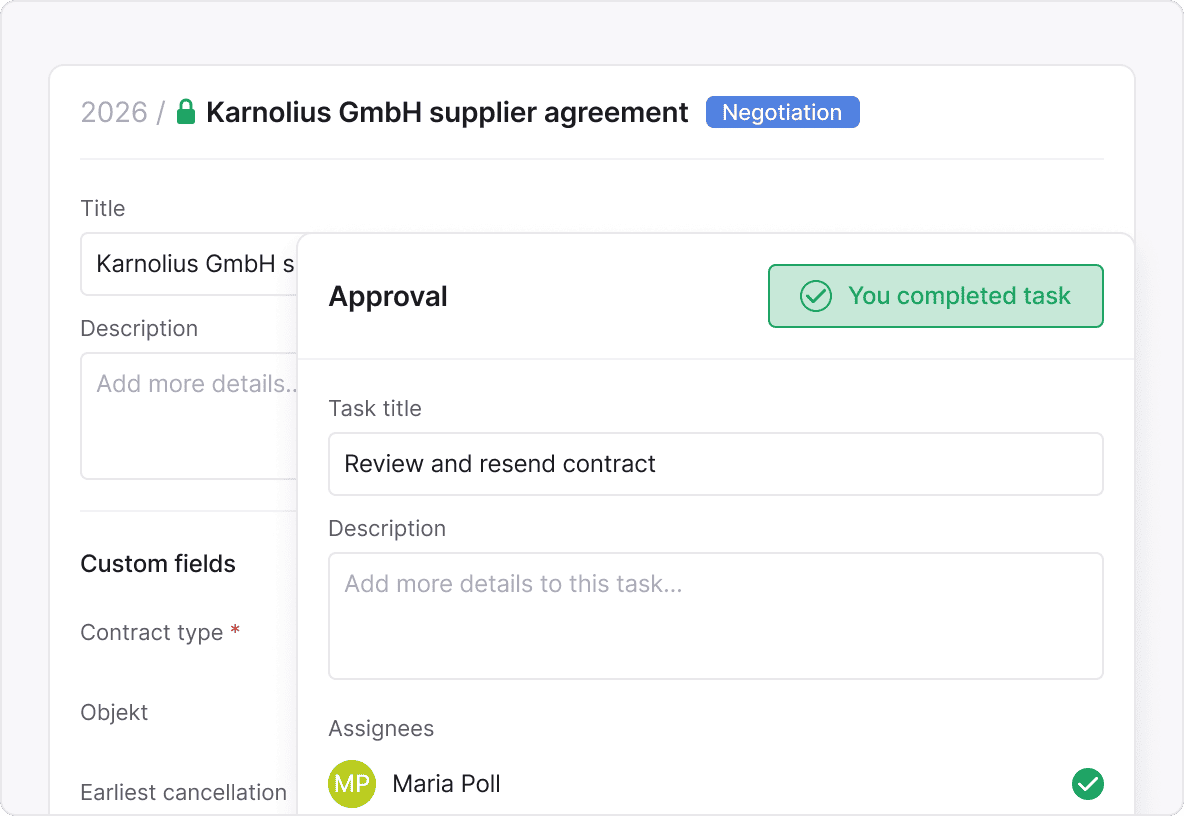
Task: Click the Custom fields section heading
Action: click(158, 564)
